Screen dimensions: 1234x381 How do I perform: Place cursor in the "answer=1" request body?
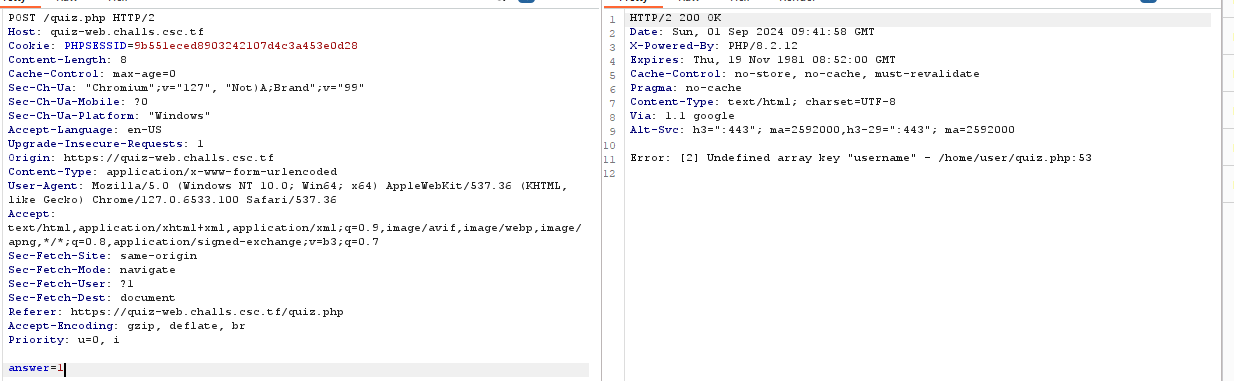tap(36, 369)
